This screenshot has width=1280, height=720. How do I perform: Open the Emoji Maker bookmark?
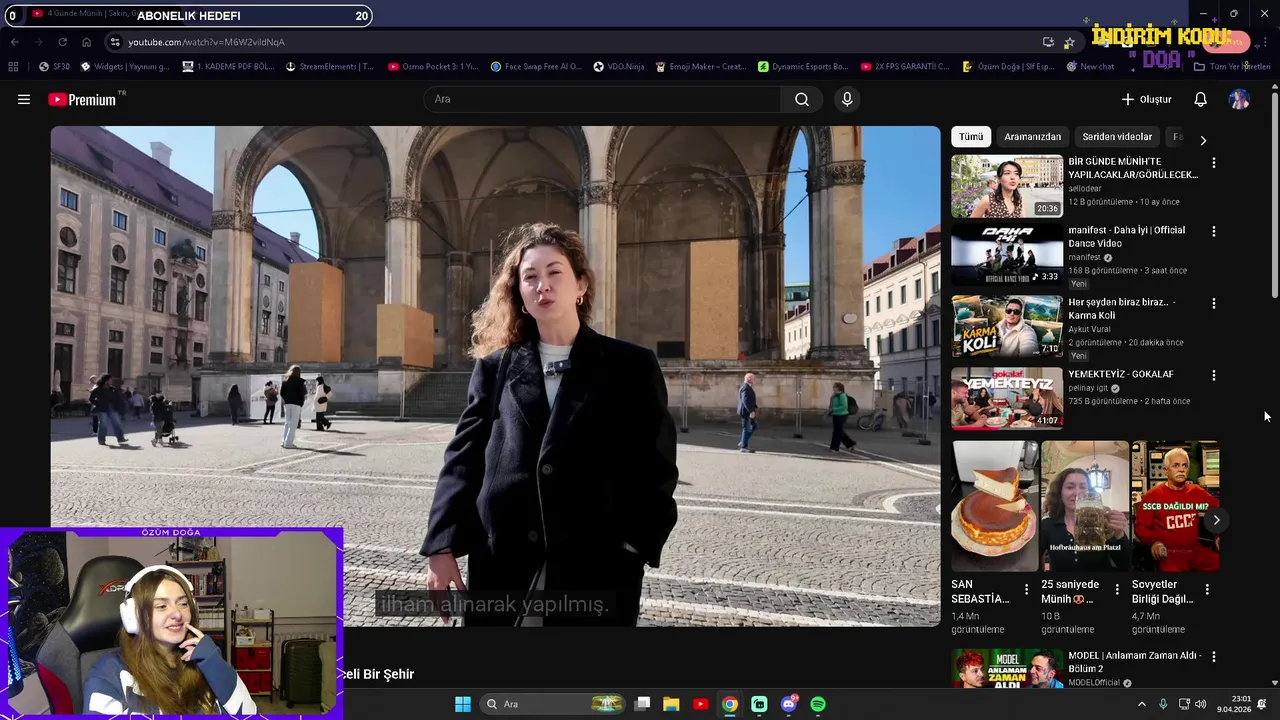[x=700, y=67]
